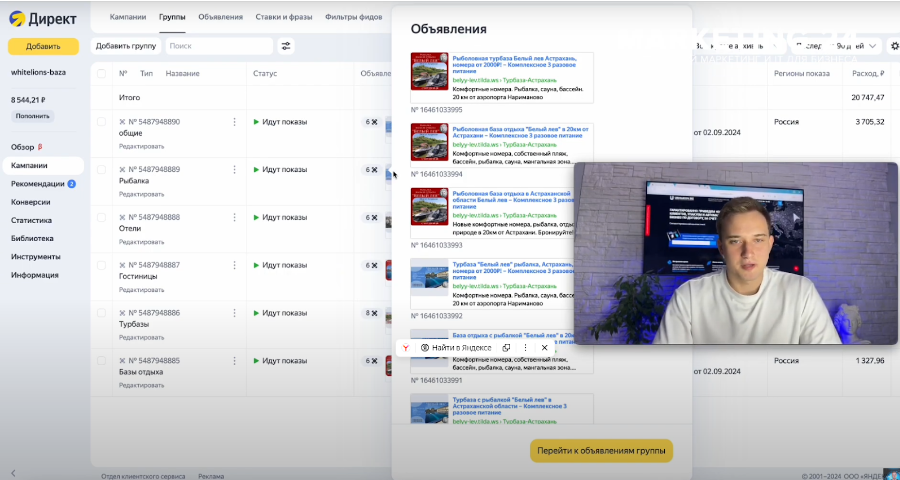Tick the checkbox for group Базы отдыха
Screen dimensions: 900x480
(x=101, y=361)
